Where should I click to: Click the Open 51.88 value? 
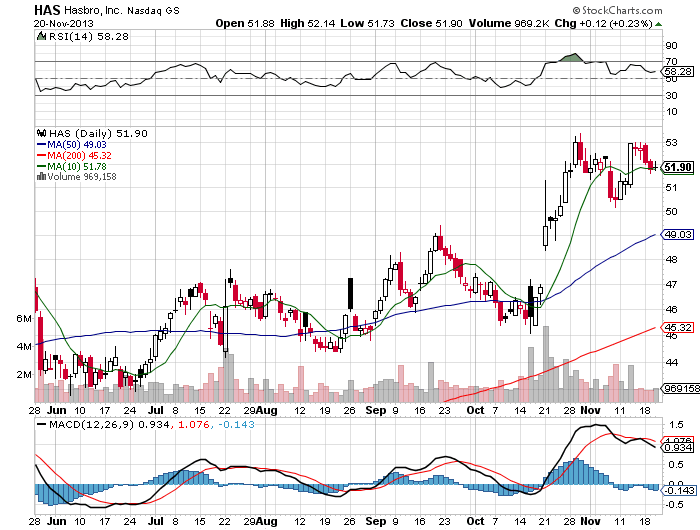click(x=245, y=23)
